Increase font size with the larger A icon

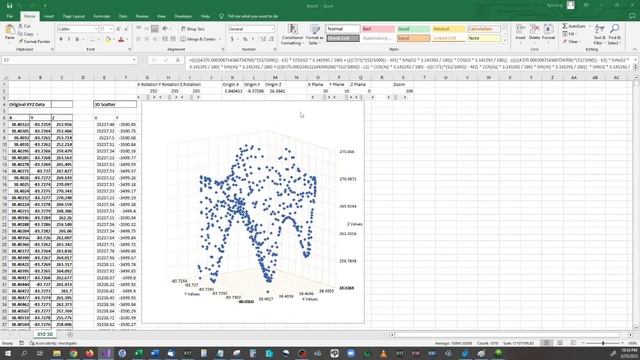(118, 29)
